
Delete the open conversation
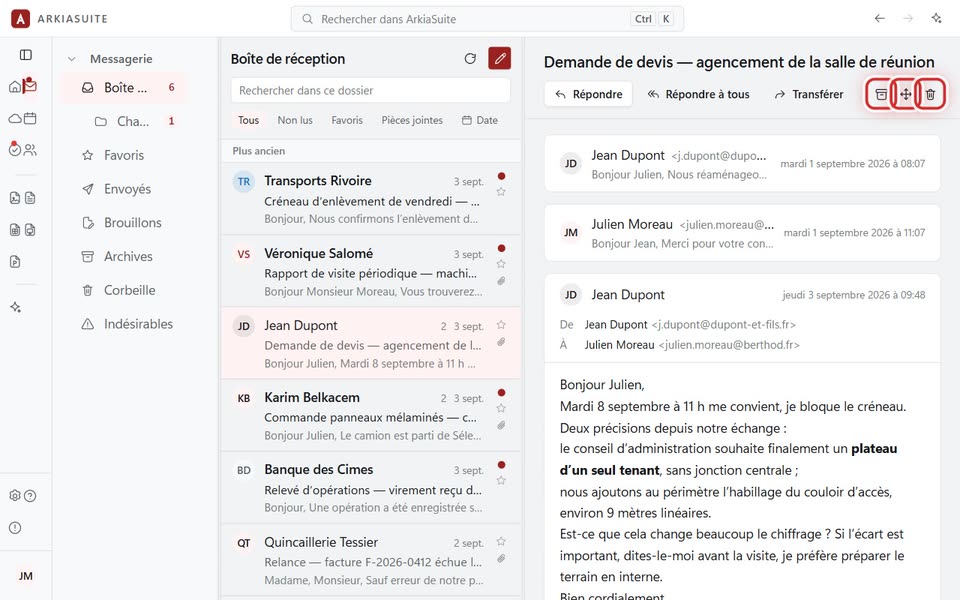pos(931,94)
